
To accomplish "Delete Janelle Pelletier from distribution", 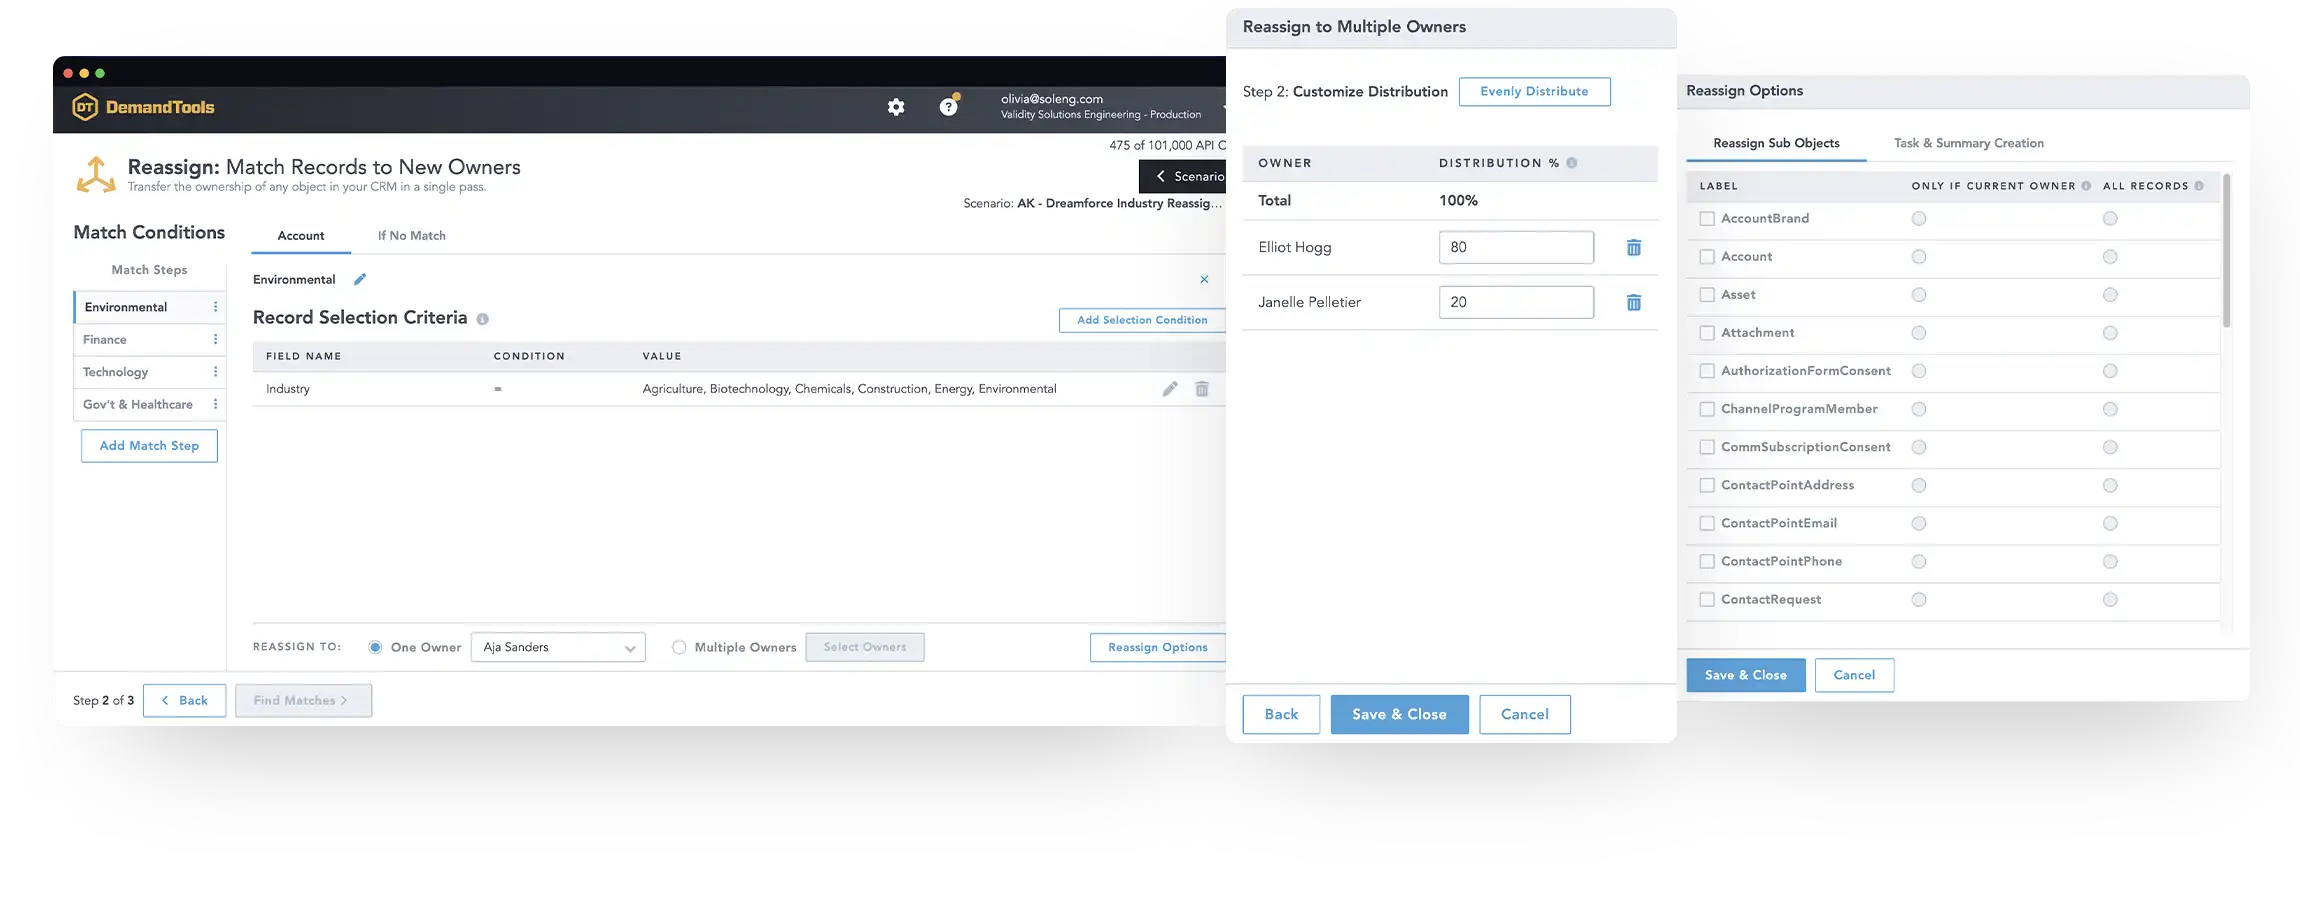I will [1634, 302].
